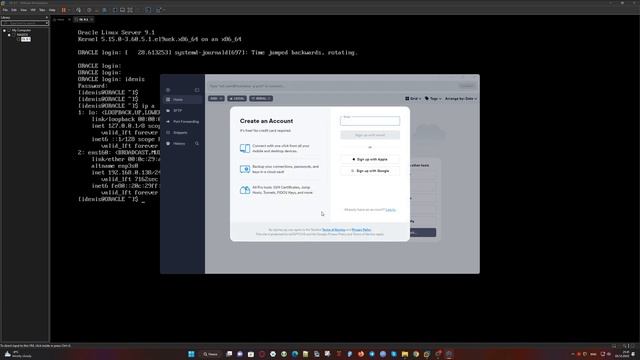Open the Tags filter dropdown
The image size is (640, 360).
tap(433, 99)
